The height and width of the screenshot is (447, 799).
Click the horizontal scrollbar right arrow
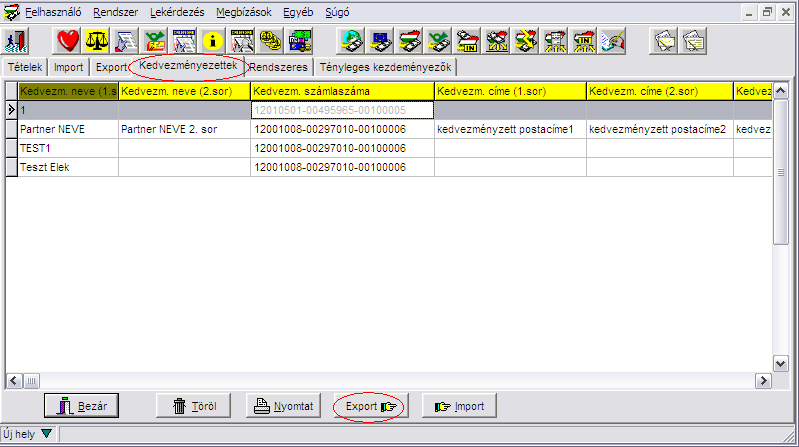[763, 381]
